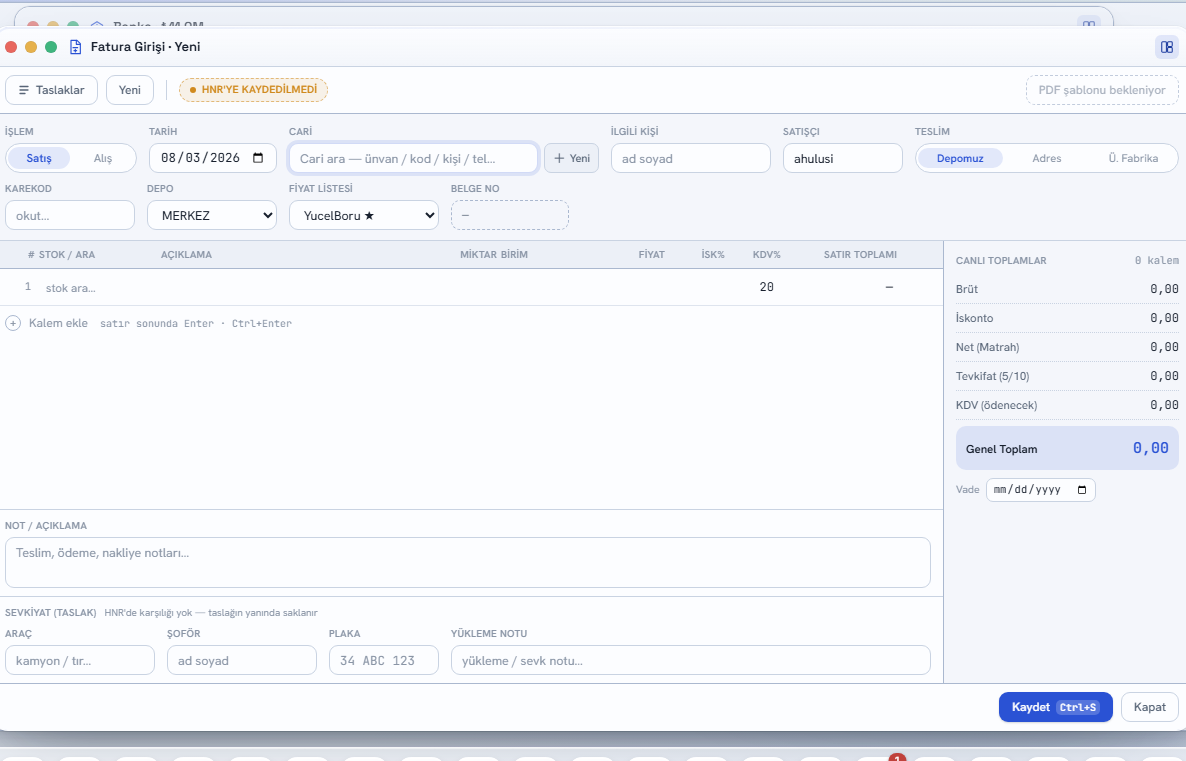The height and width of the screenshot is (761, 1186).
Task: Toggle the panel layout icon in title bar
Action: pyautogui.click(x=1166, y=47)
